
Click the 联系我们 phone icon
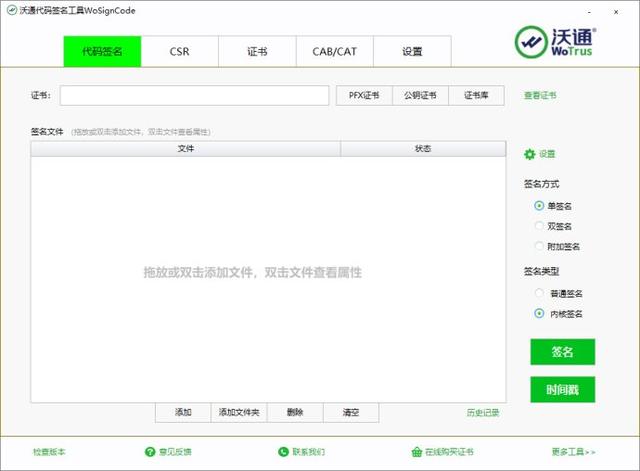coord(283,452)
